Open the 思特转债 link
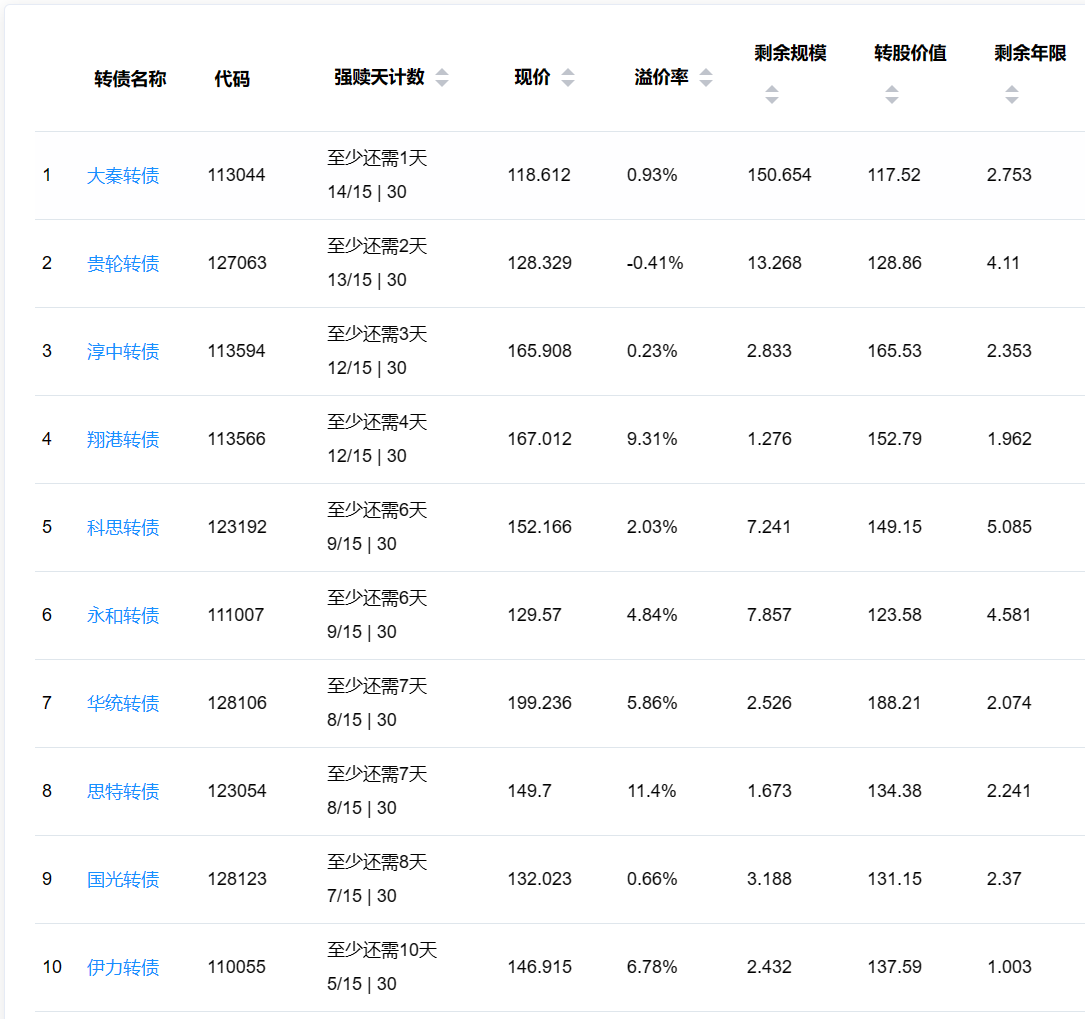Screen dimensions: 1085x1019 (x=123, y=792)
